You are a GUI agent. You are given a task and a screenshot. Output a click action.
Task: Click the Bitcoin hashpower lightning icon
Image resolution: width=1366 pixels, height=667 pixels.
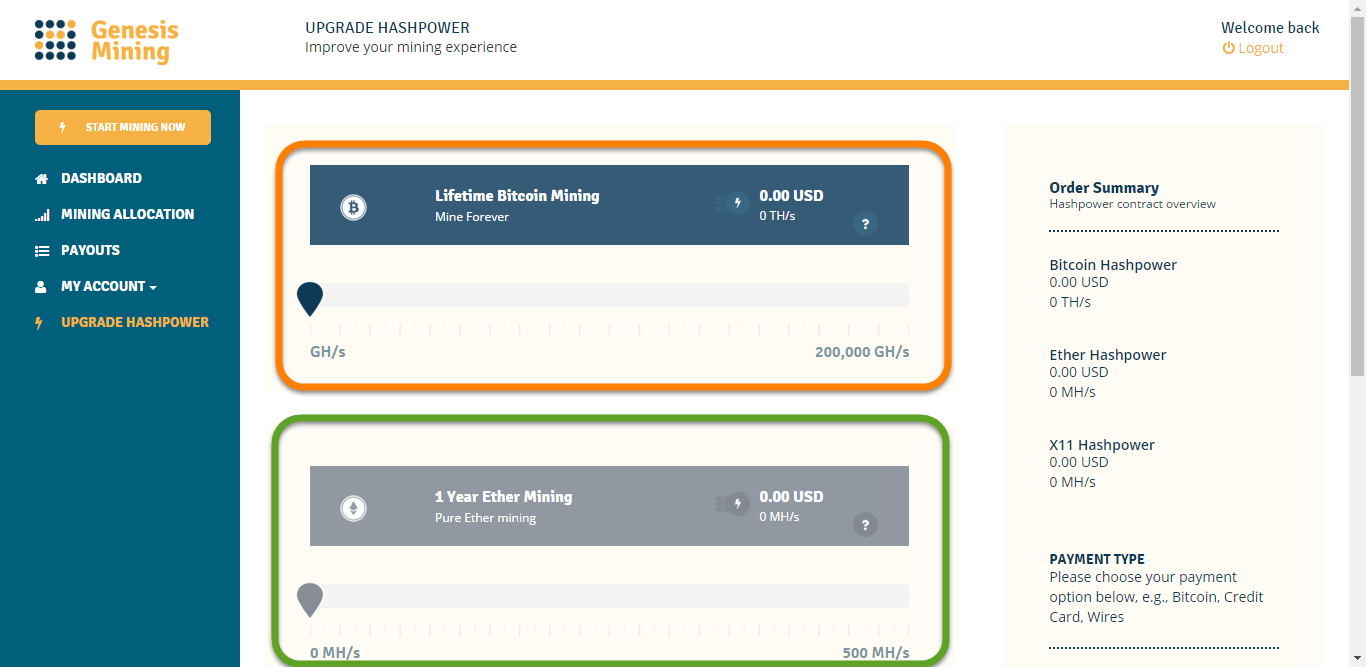tap(738, 203)
